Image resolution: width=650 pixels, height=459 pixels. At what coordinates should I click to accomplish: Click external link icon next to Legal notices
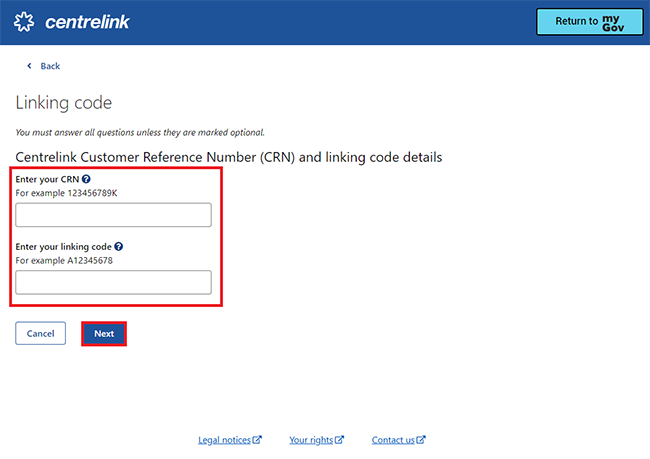click(x=257, y=440)
